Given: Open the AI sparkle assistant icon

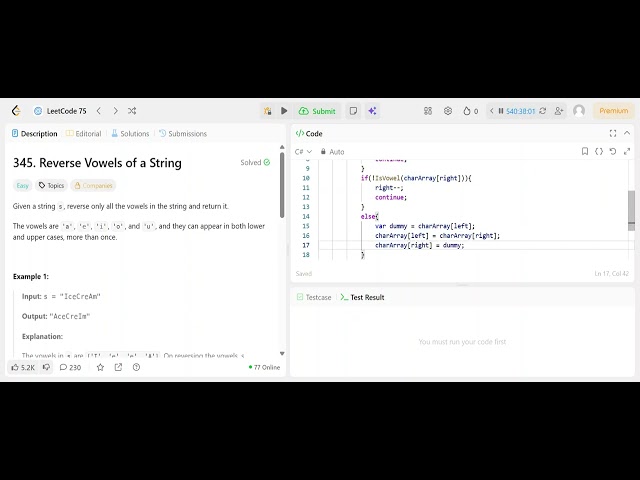Looking at the screenshot, I should [x=372, y=111].
